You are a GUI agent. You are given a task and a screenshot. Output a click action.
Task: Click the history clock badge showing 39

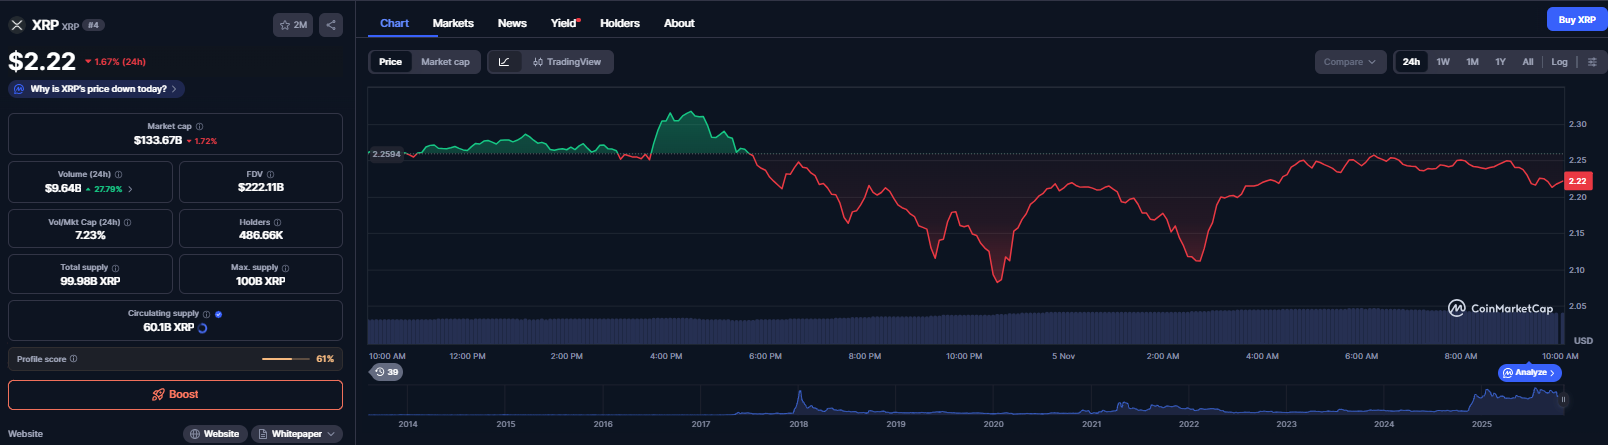coord(386,372)
